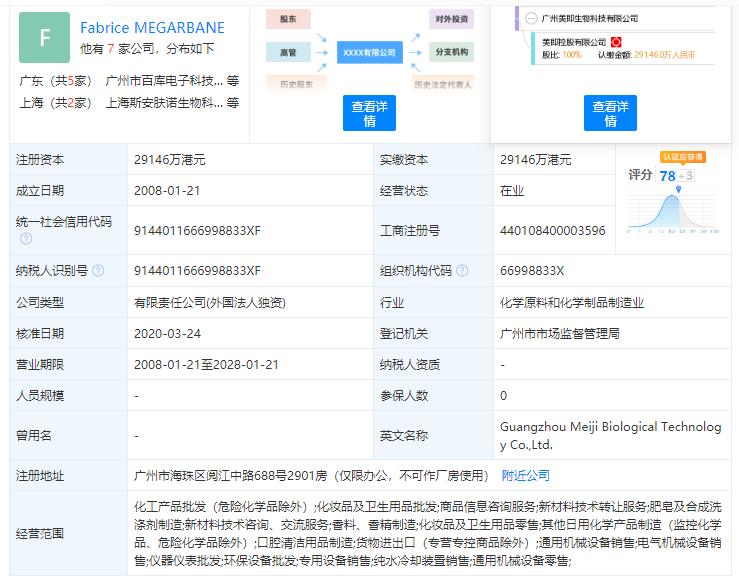
Task: Click the red badge icon next to 美即控股有限公司
Action: [x=616, y=42]
